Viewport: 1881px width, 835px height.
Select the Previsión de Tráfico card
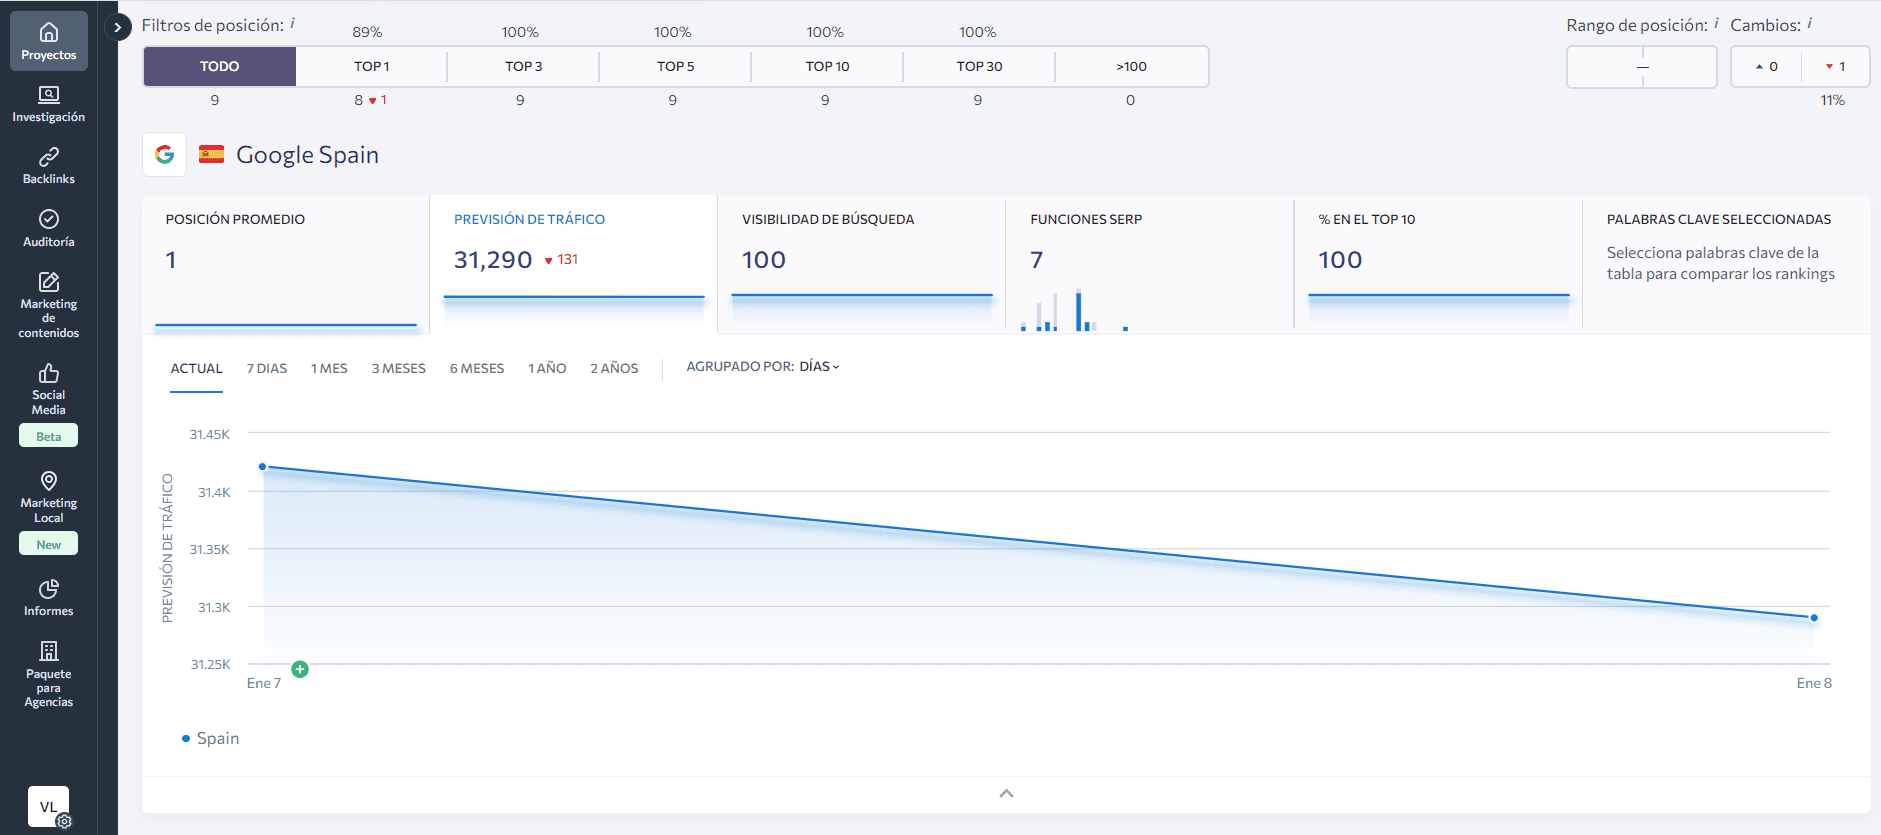coord(574,264)
